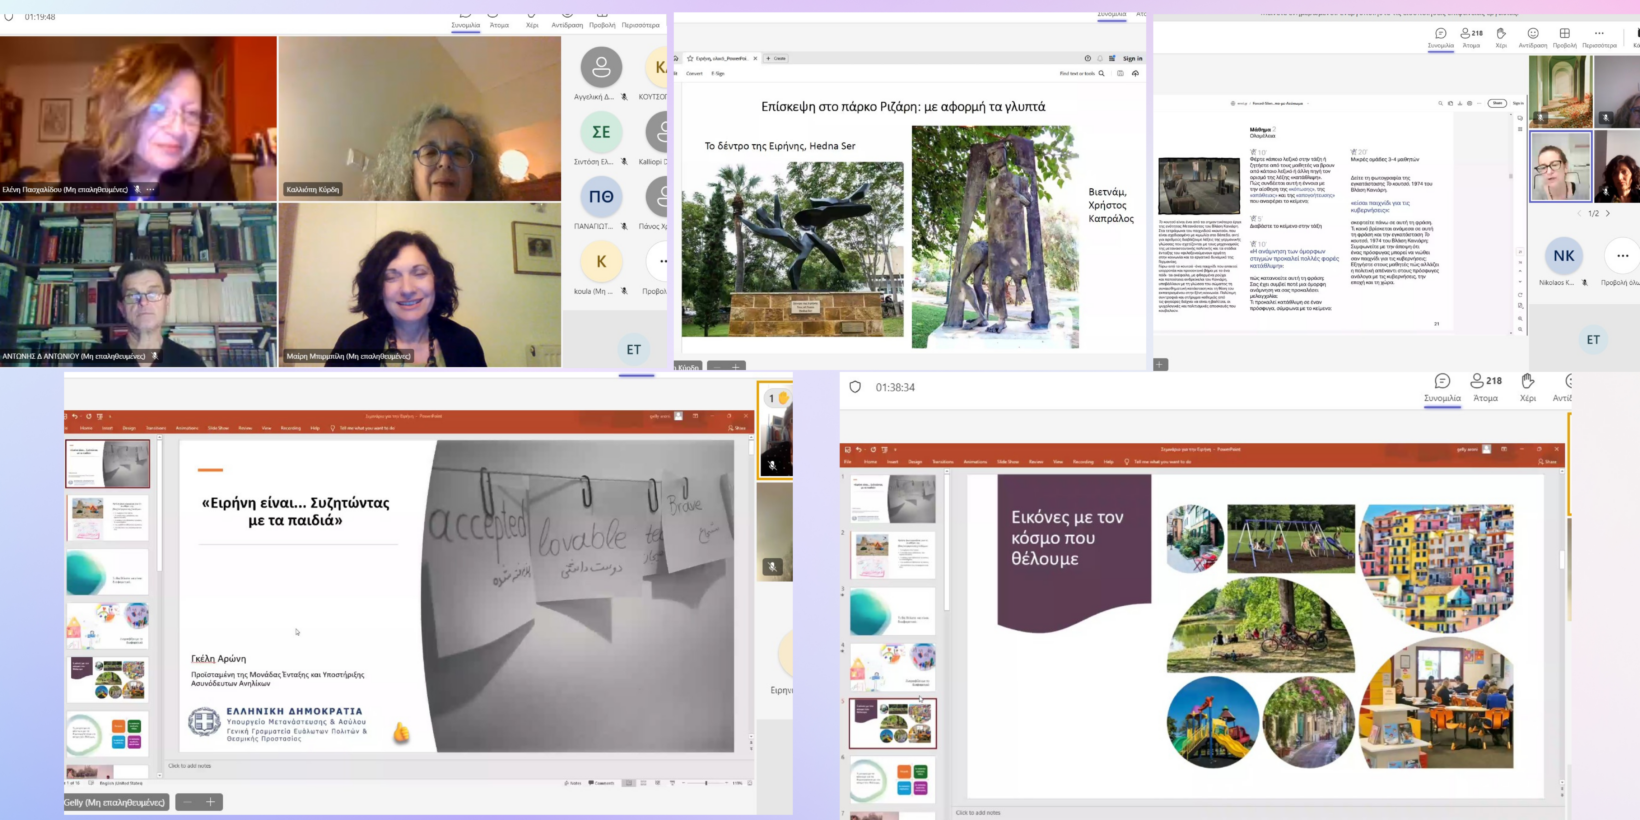This screenshot has height=820, width=1640.
Task: Click the 'Προβολή όλων' three-dots button
Action: 1622,256
